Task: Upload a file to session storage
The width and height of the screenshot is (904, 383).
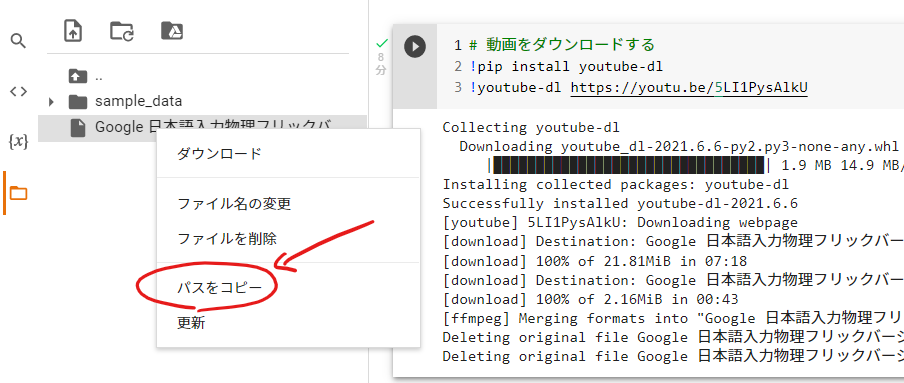Action: (x=73, y=31)
